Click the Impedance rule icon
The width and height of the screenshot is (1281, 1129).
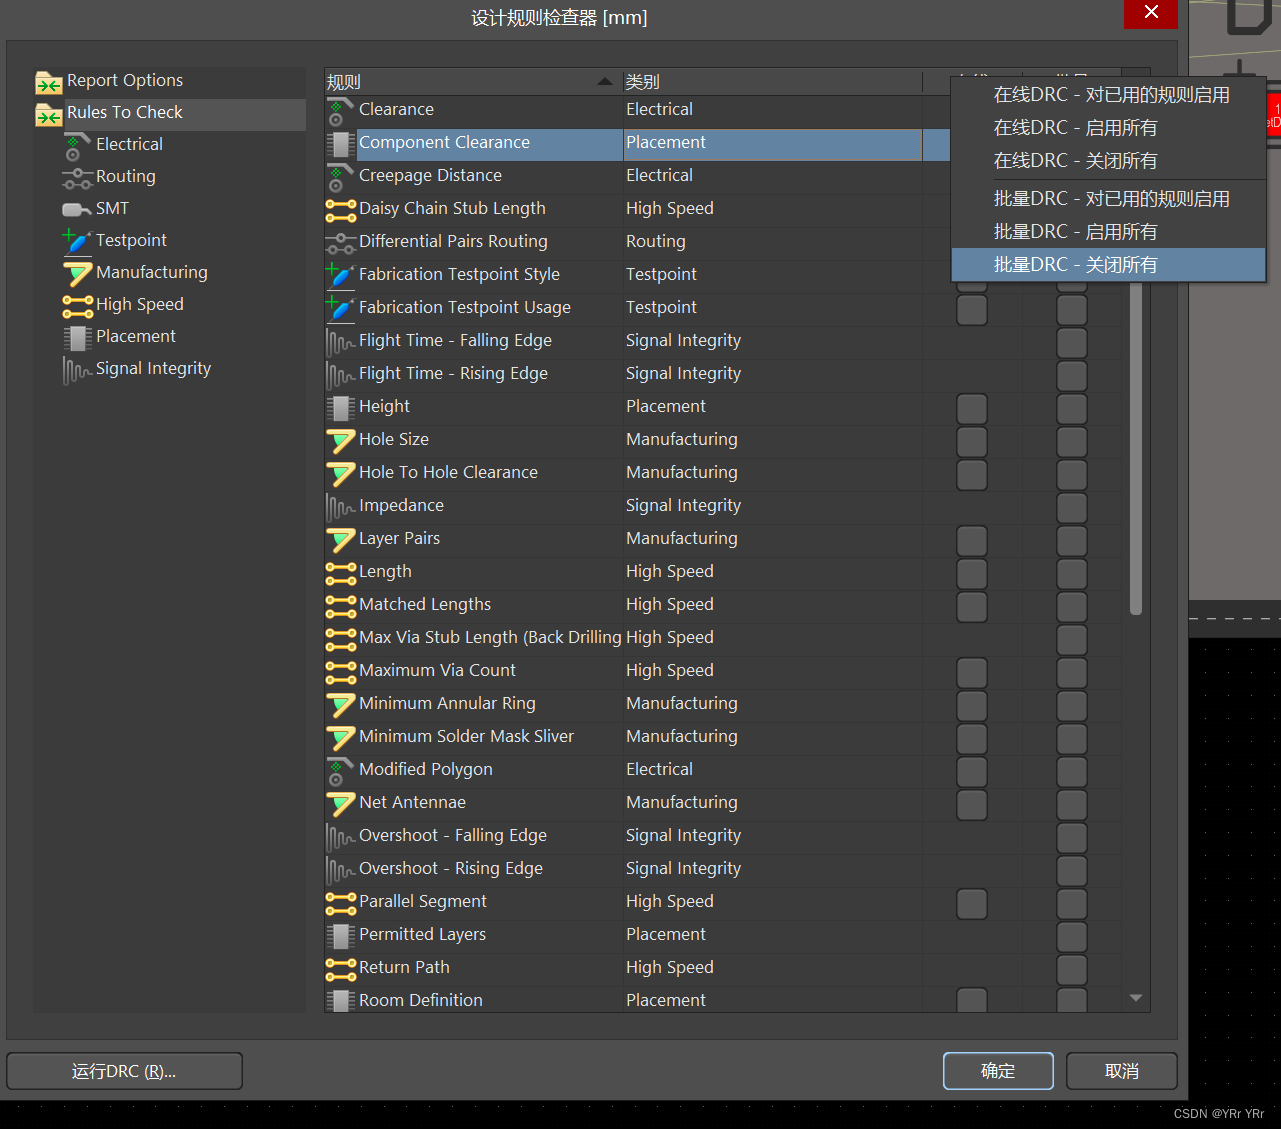[340, 507]
